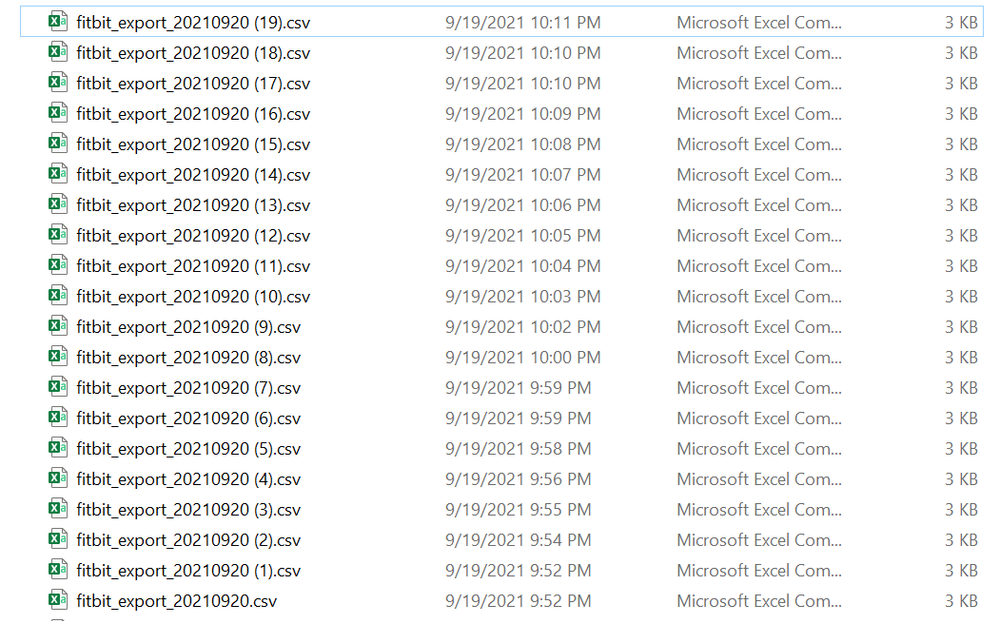Click the 3 KB size for (5).csv
Screen dimensions: 999x621
coord(961,449)
